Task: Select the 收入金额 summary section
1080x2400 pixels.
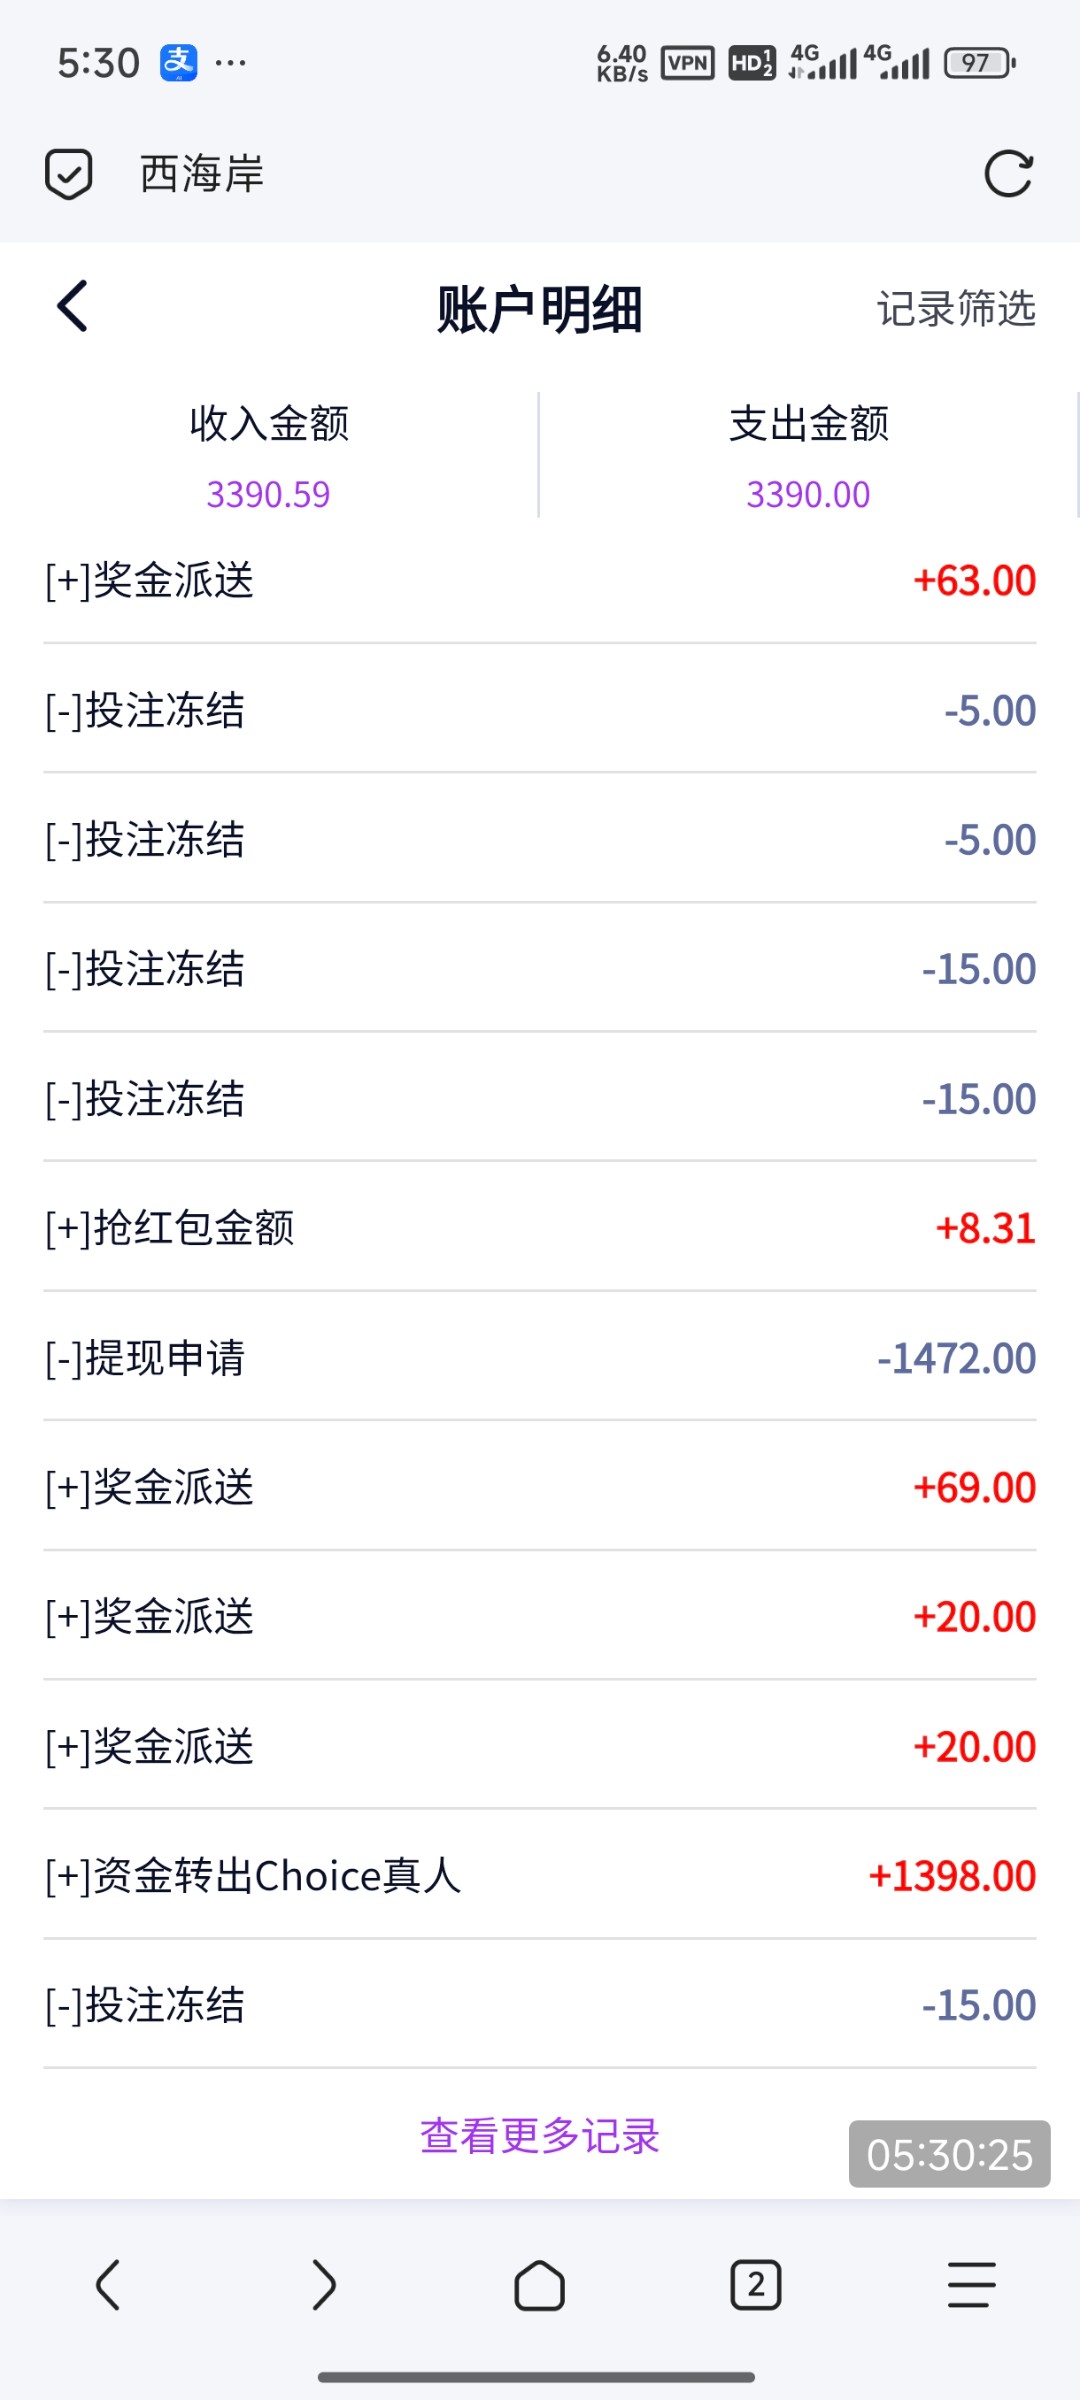Action: pos(269,456)
